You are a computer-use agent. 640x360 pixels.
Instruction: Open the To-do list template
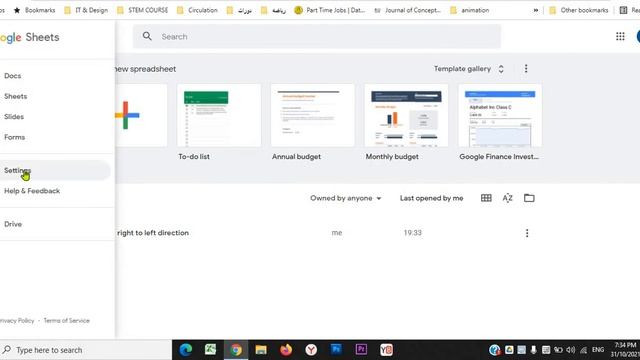219,116
